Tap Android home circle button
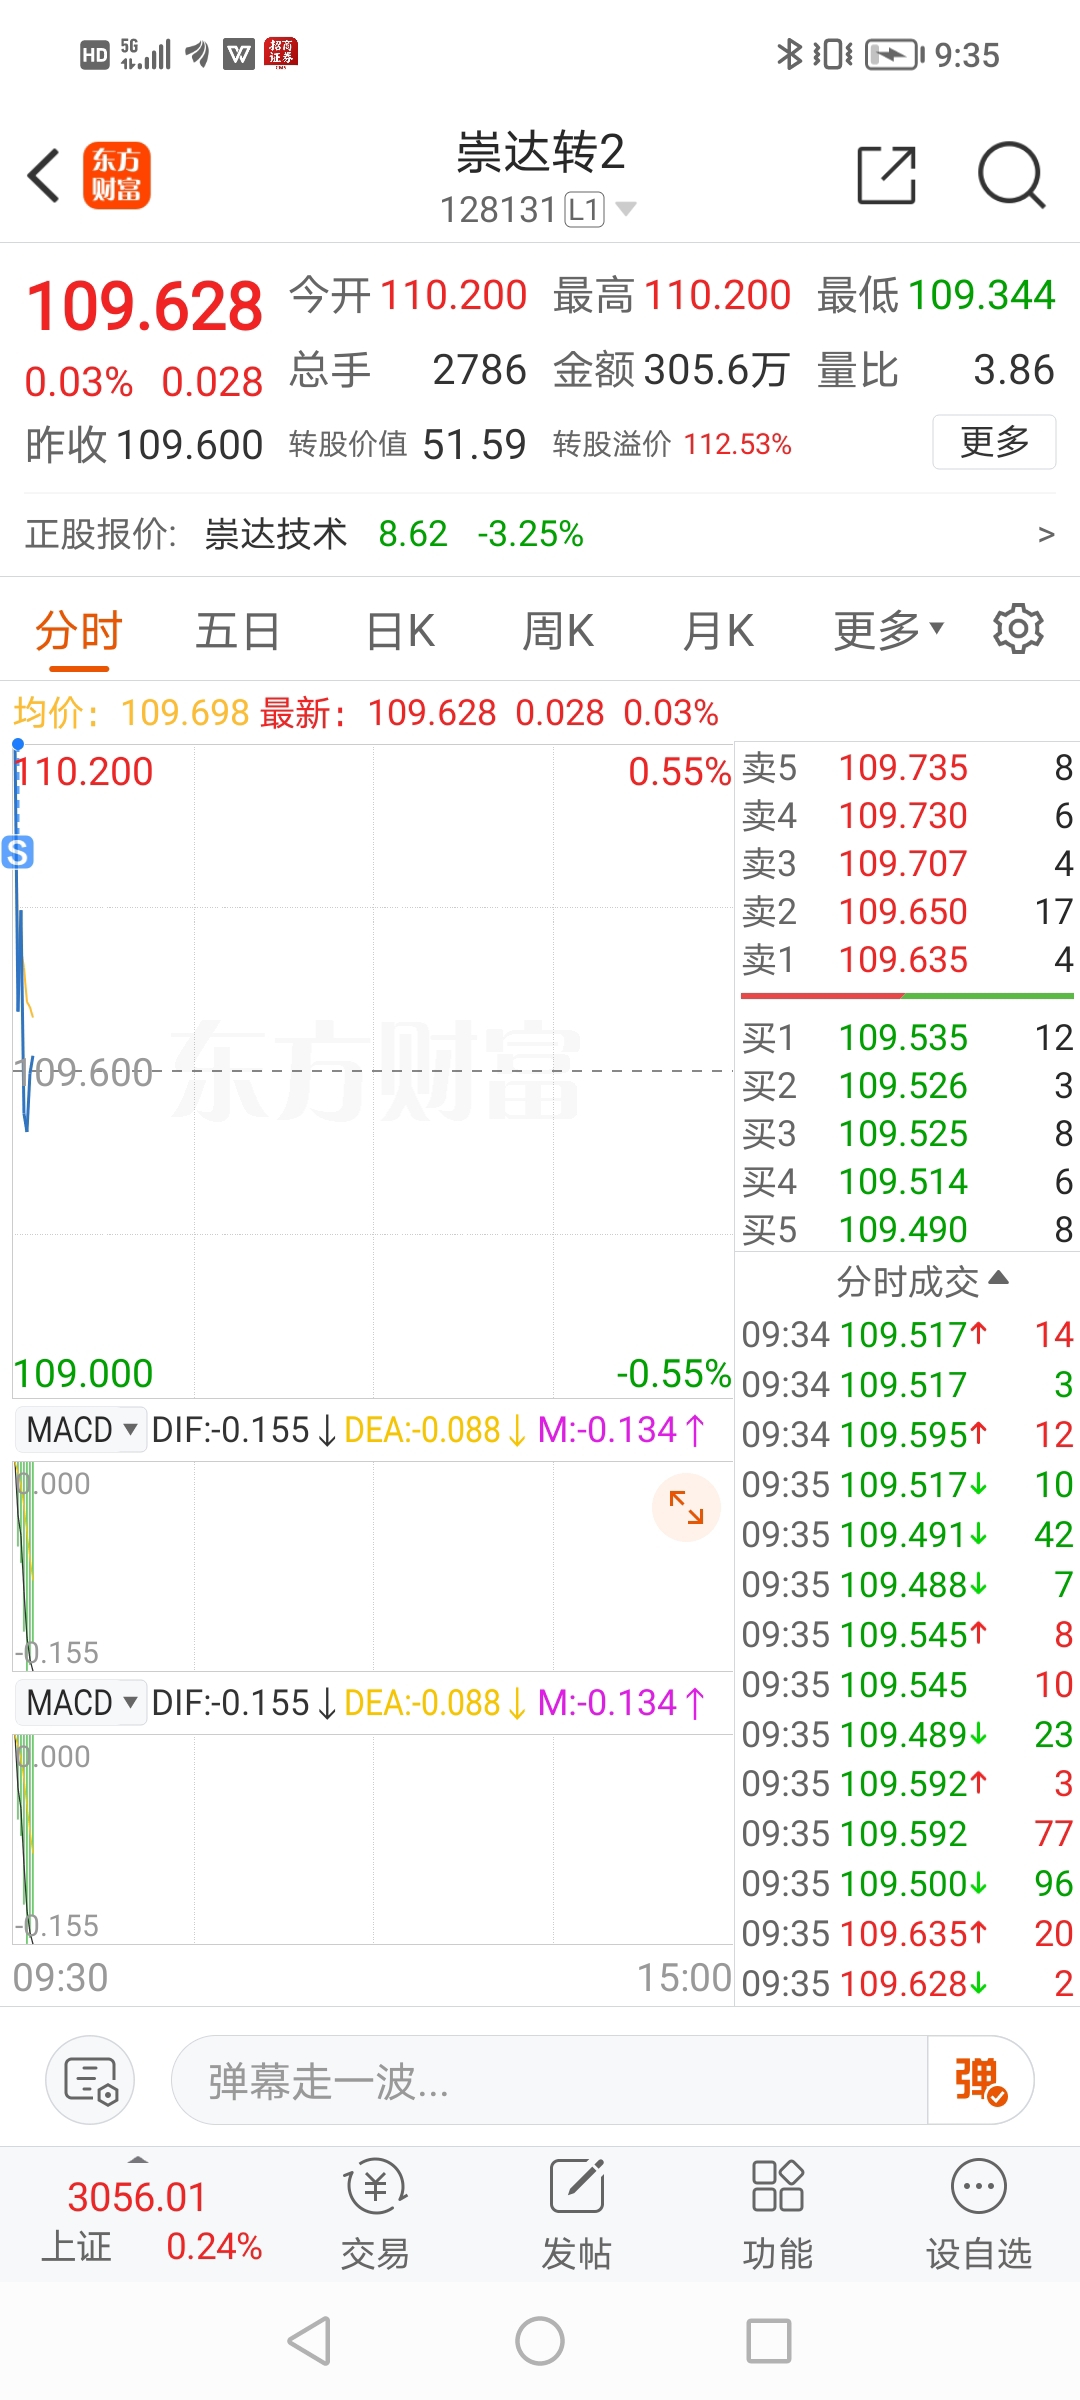1080x2400 pixels. click(x=540, y=2341)
